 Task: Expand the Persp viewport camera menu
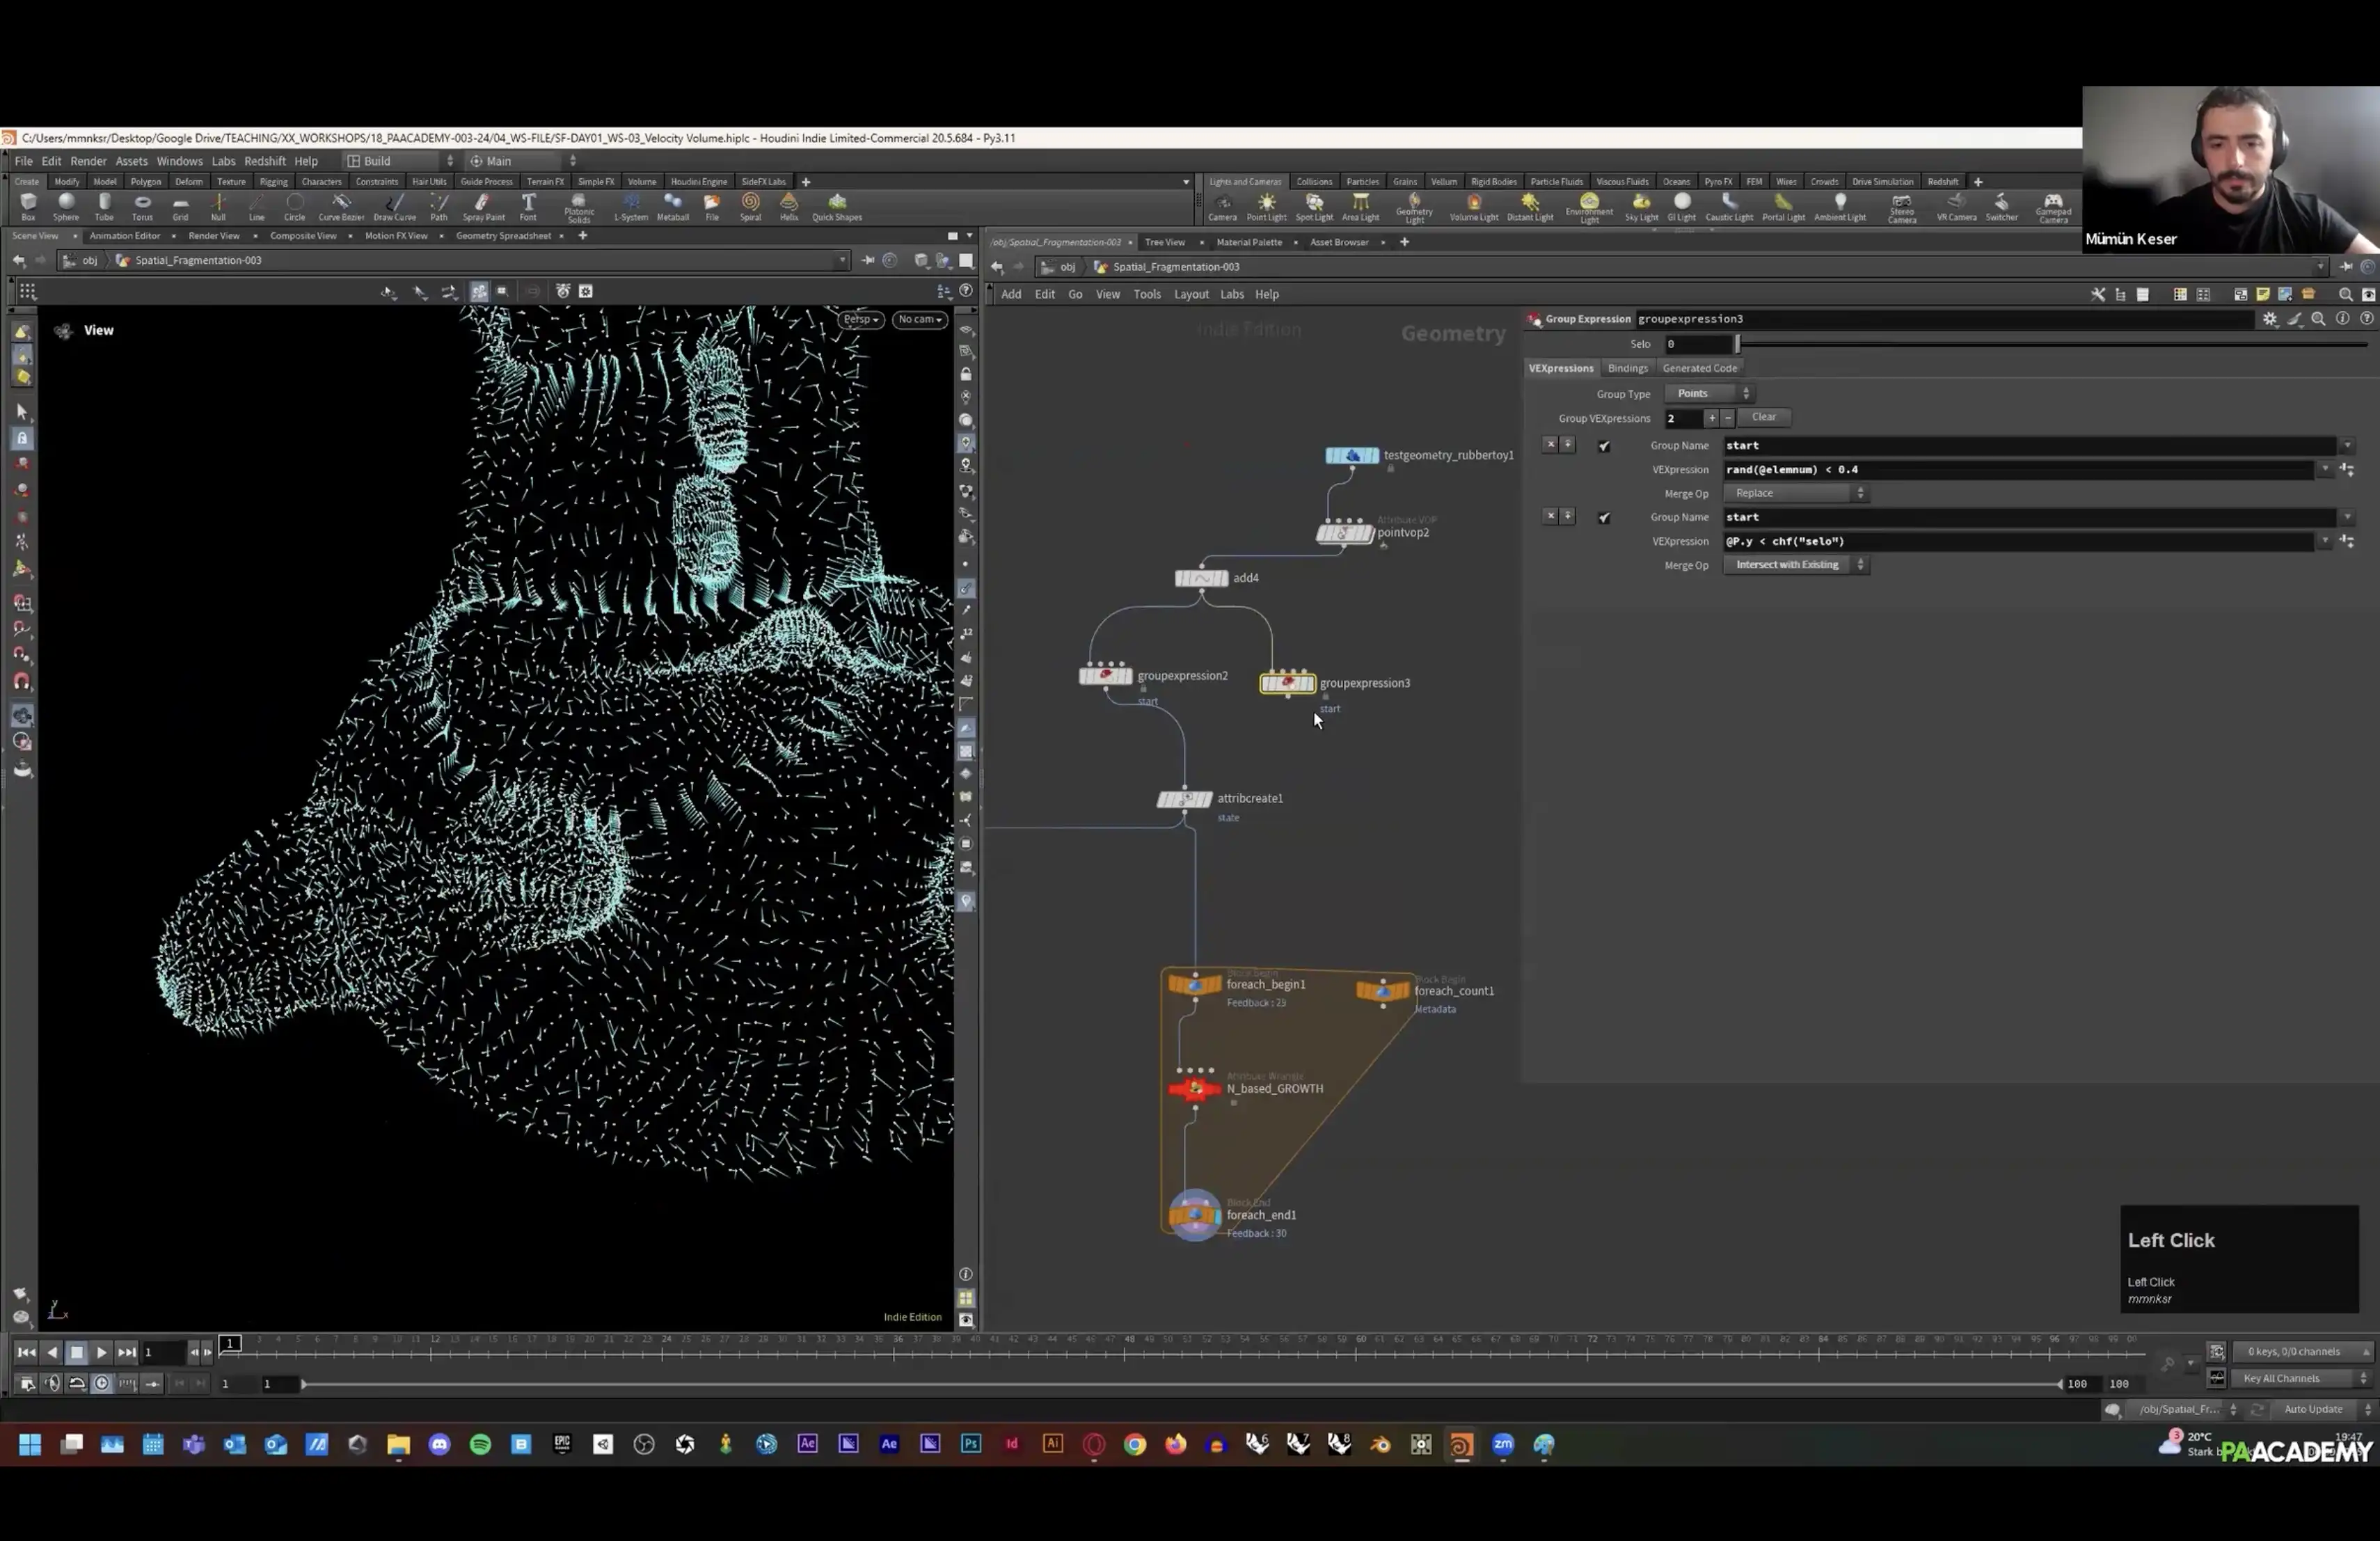click(x=860, y=320)
